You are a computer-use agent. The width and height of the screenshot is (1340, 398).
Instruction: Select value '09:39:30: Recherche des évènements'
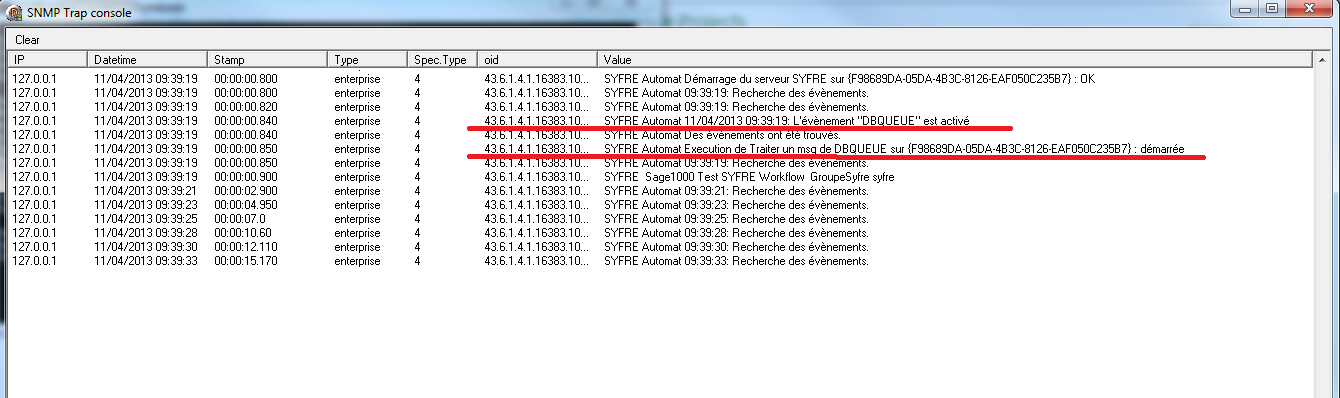pos(737,246)
